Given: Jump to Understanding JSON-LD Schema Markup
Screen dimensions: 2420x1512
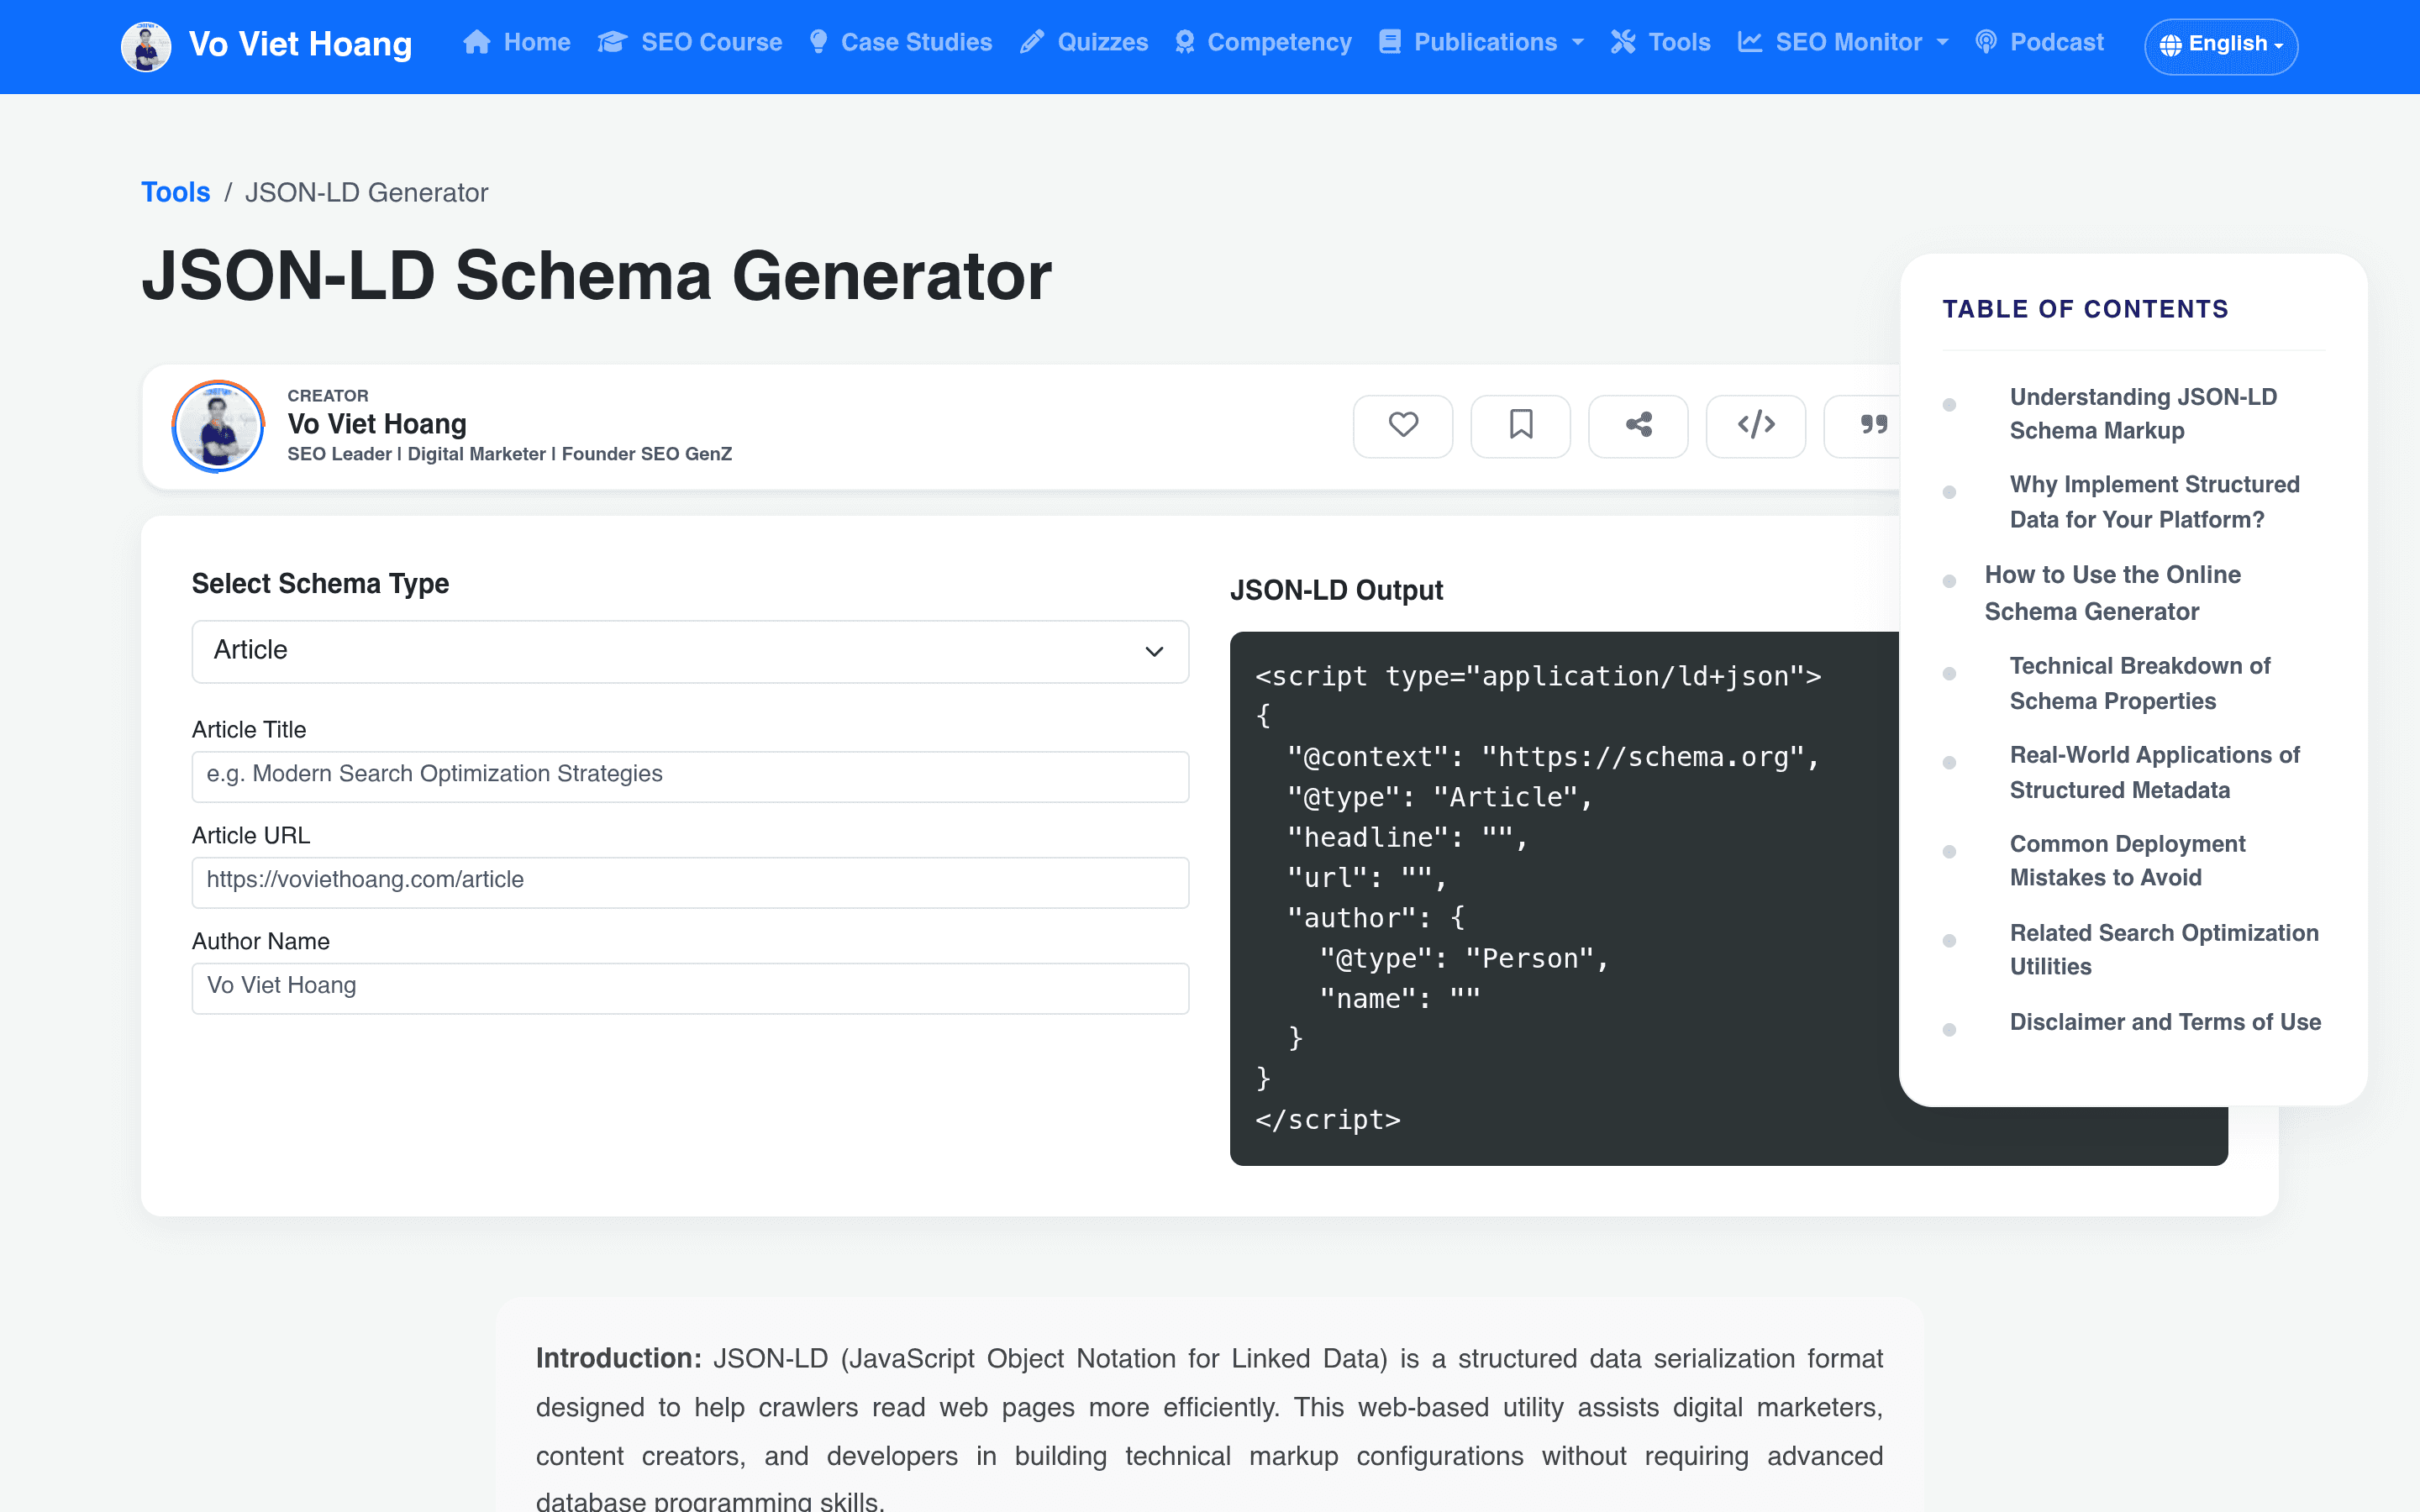Looking at the screenshot, I should coord(2143,413).
